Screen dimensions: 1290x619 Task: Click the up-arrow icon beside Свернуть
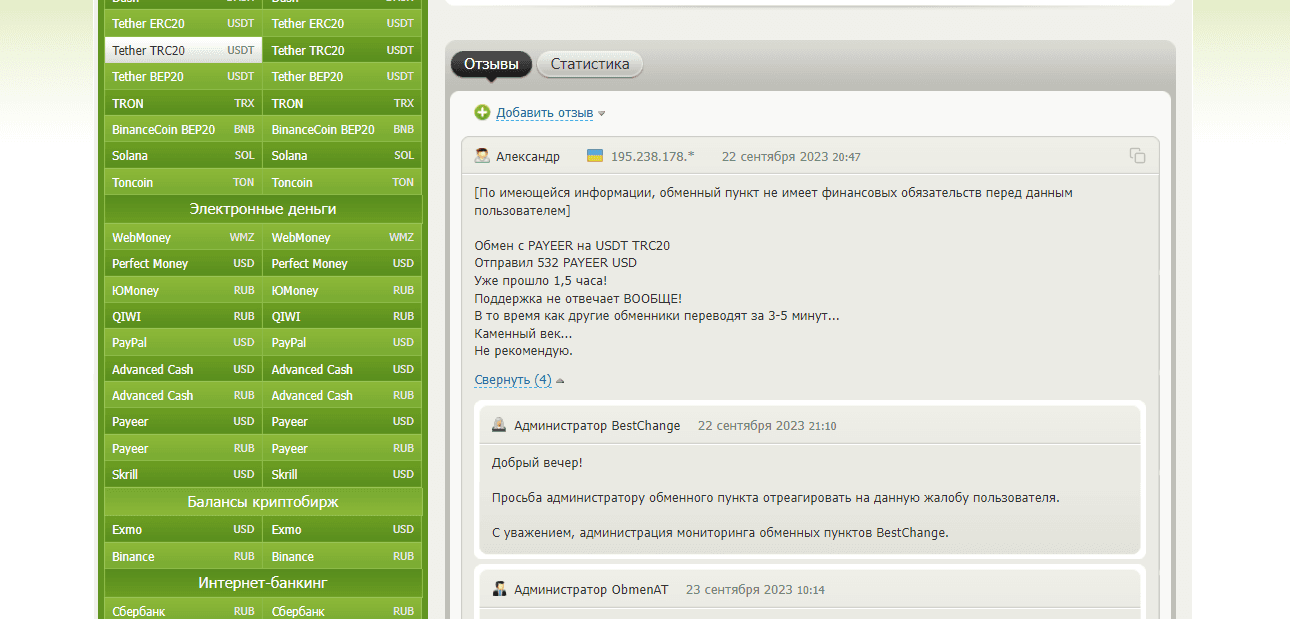(559, 380)
